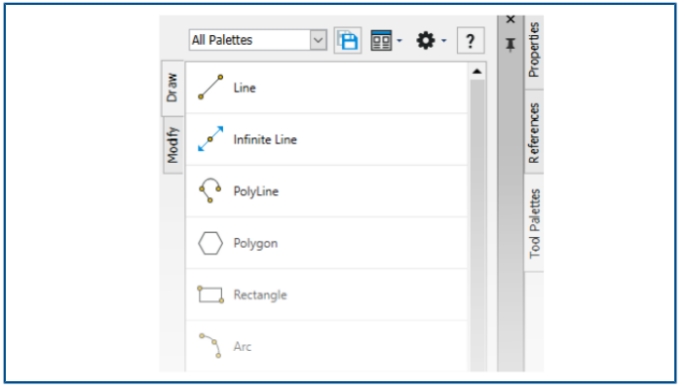Toggle the auto-hide pin icon
685x389 pixels.
[510, 44]
